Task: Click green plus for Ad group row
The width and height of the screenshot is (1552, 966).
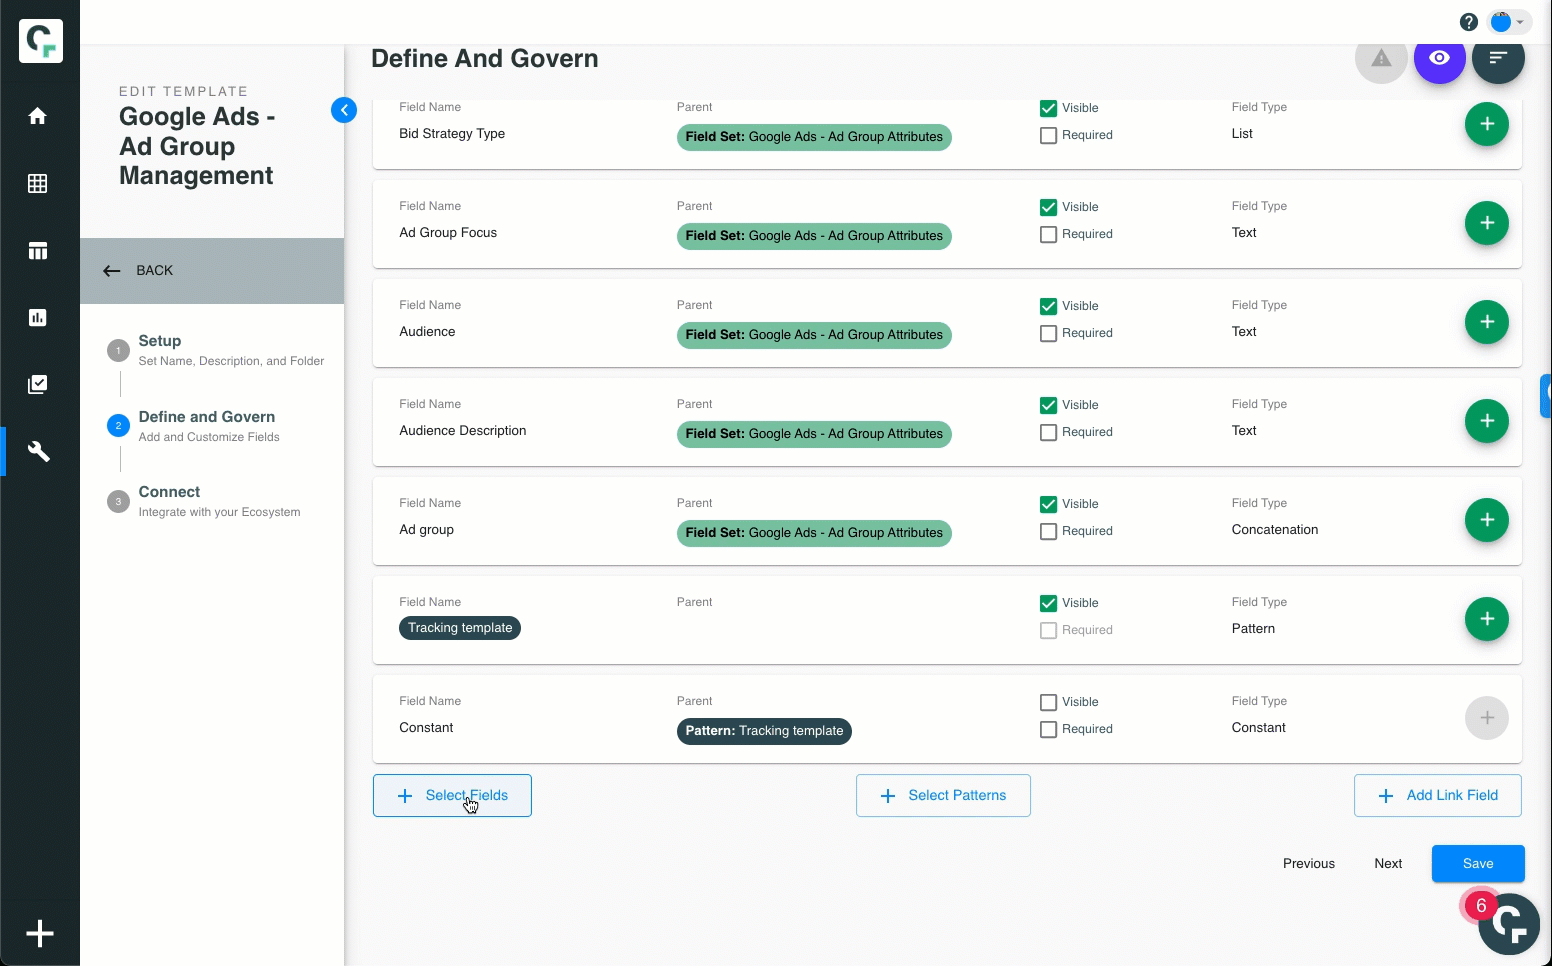Action: point(1487,520)
